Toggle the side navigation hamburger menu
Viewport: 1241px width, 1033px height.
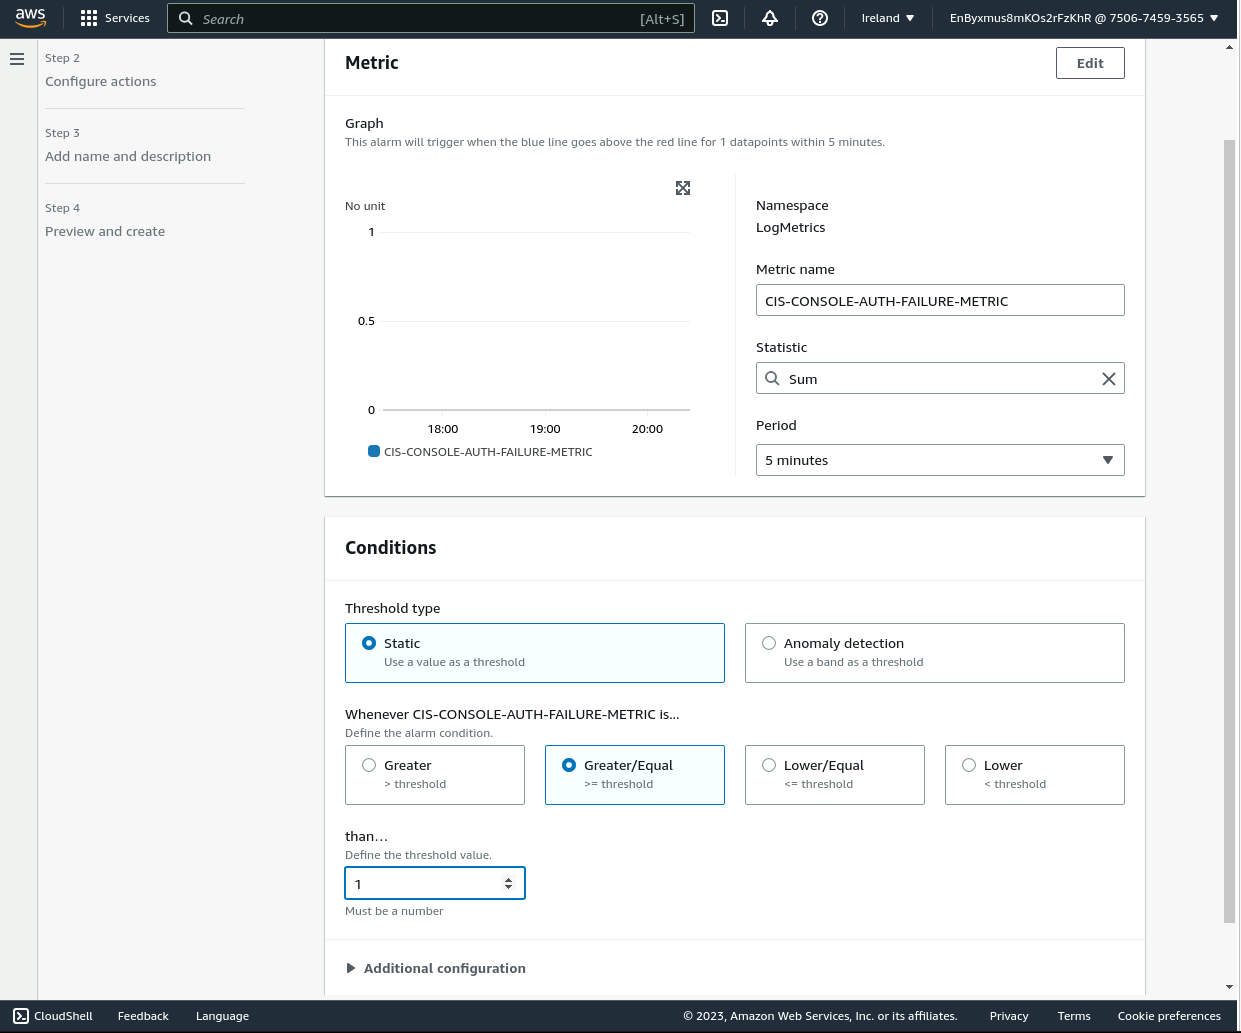(x=17, y=59)
